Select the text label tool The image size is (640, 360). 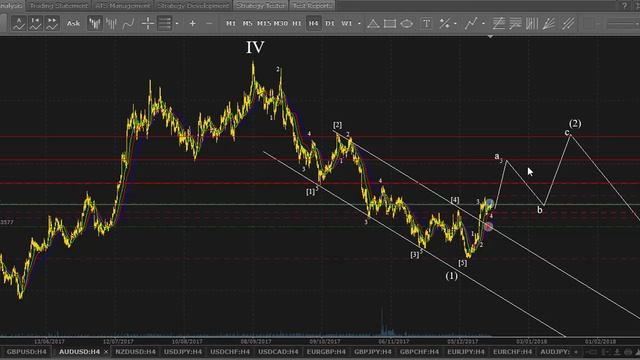click(426, 23)
